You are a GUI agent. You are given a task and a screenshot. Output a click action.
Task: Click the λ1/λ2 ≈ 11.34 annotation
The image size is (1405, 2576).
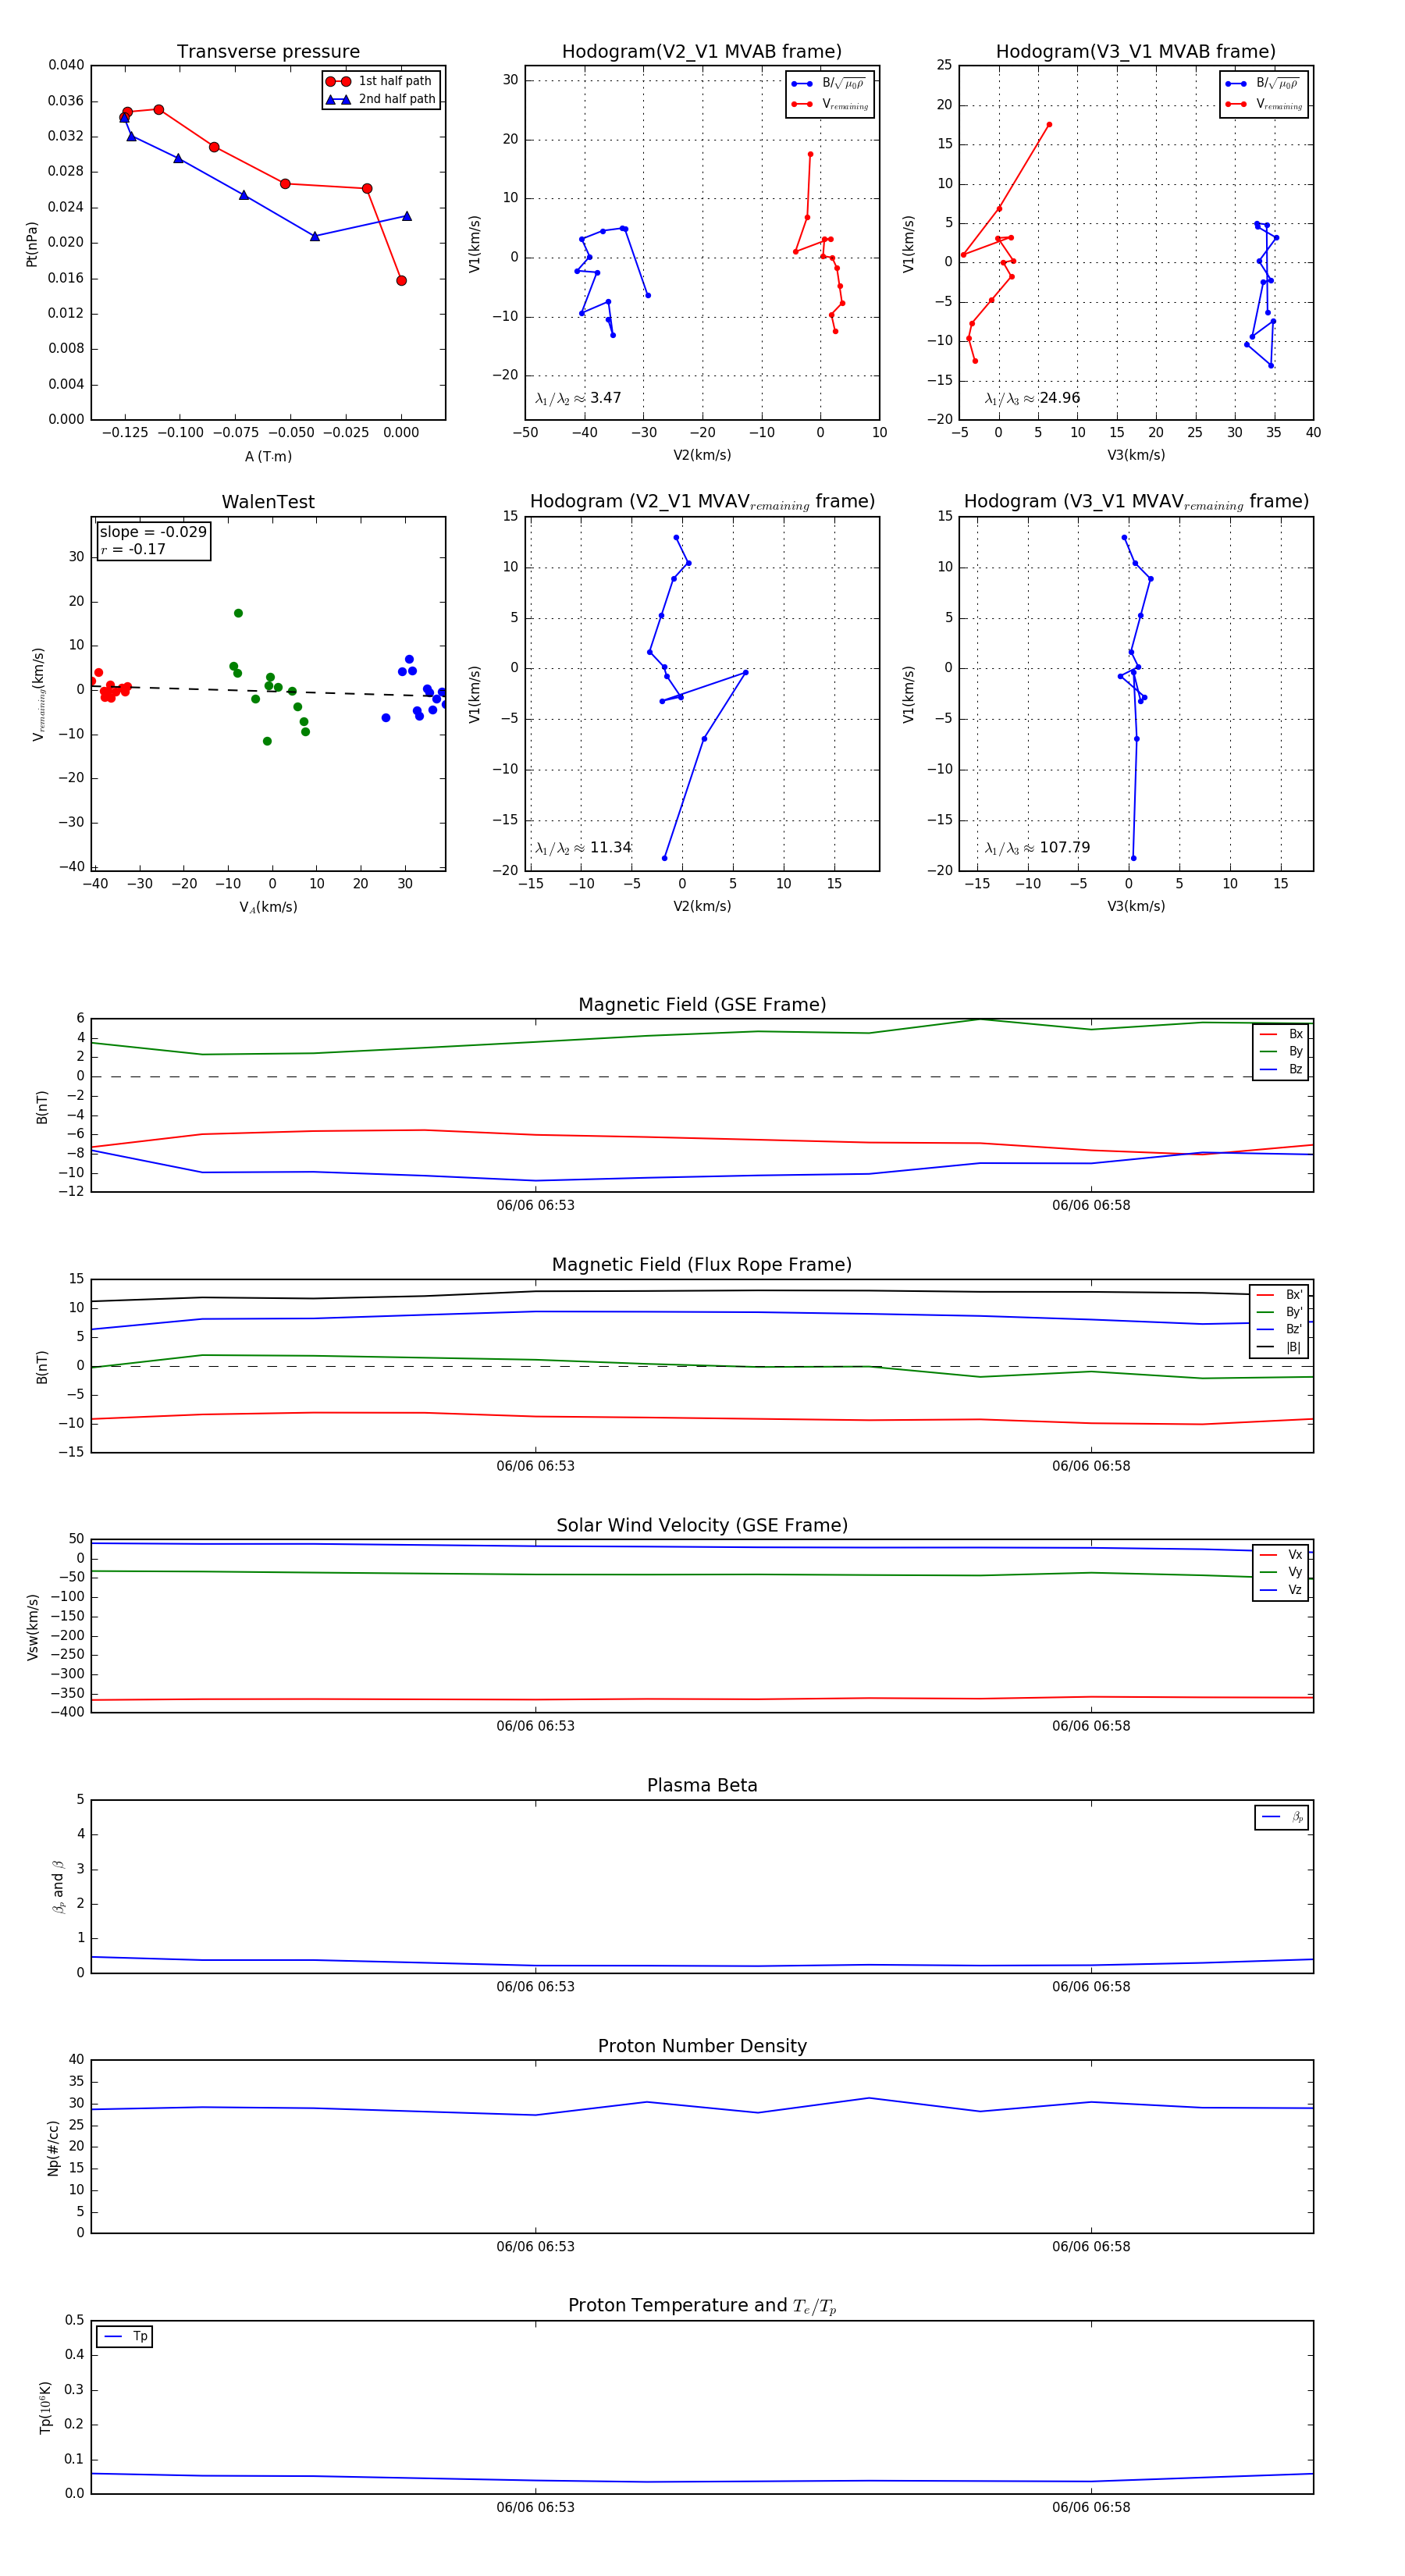tap(583, 848)
